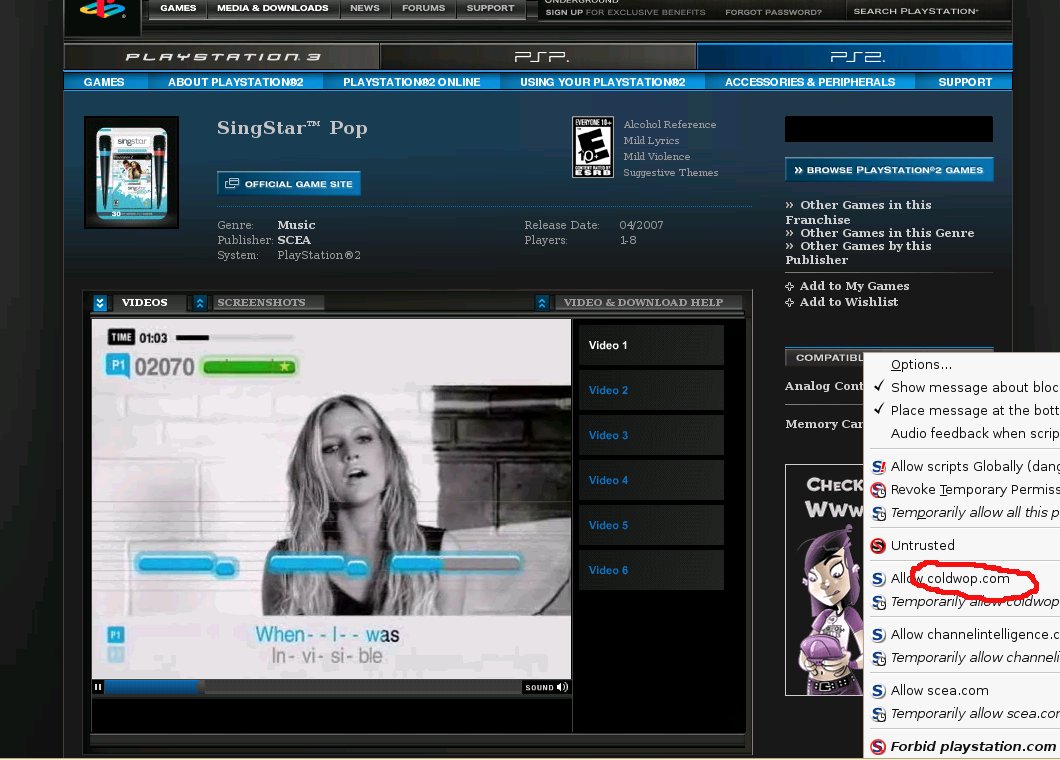Click Add to Wishlist link
This screenshot has height=760, width=1060.
click(849, 302)
